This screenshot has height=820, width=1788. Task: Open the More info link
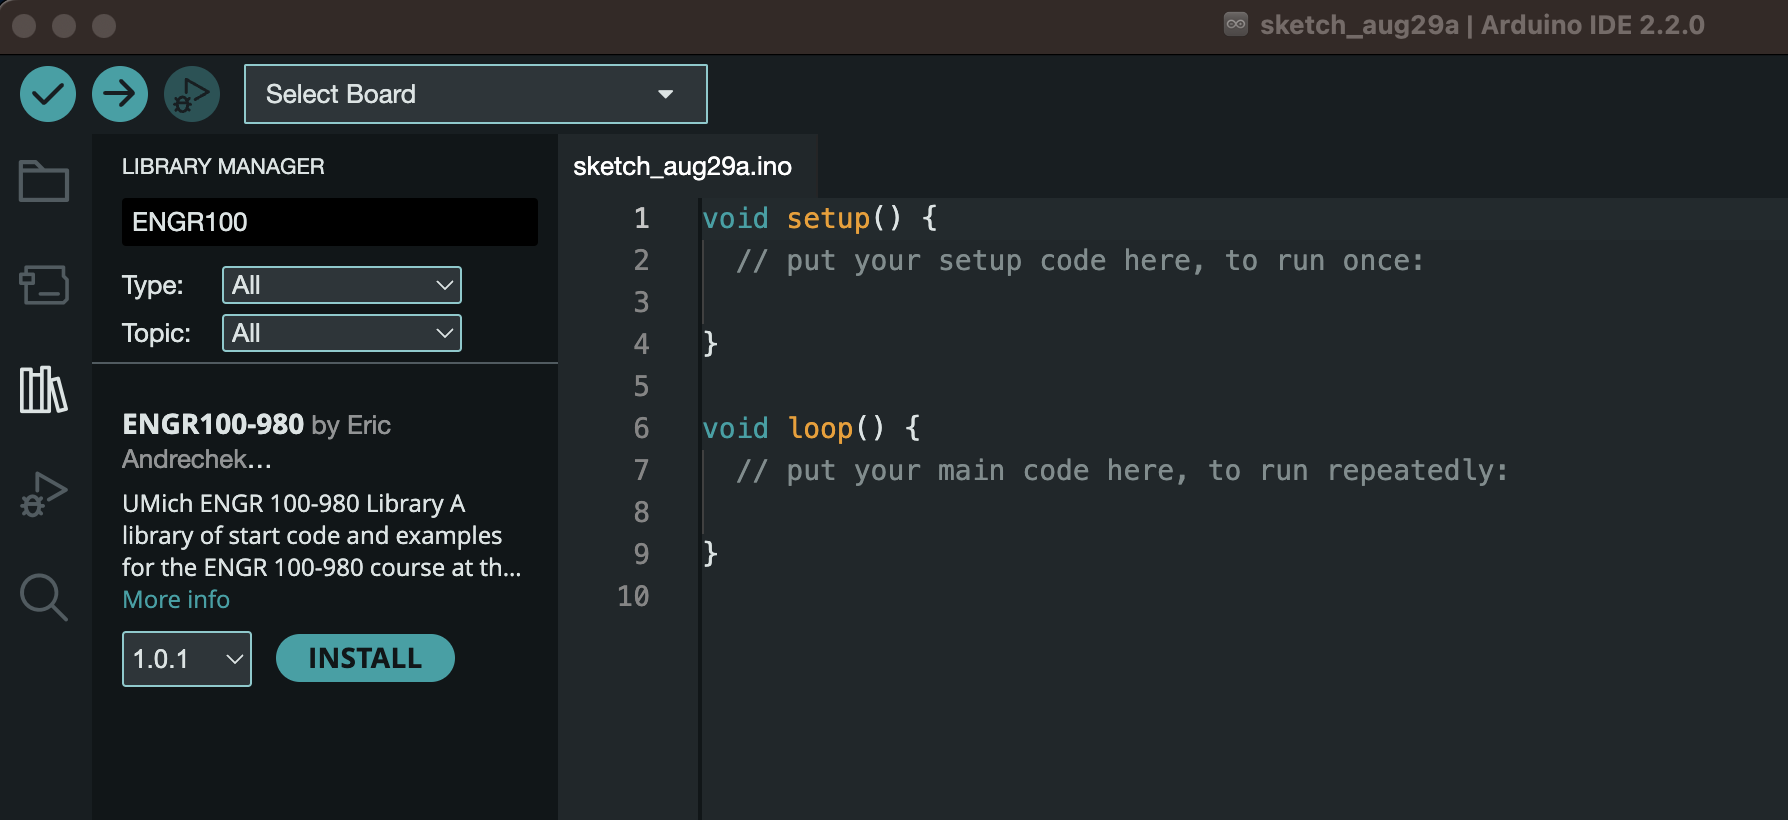176,599
